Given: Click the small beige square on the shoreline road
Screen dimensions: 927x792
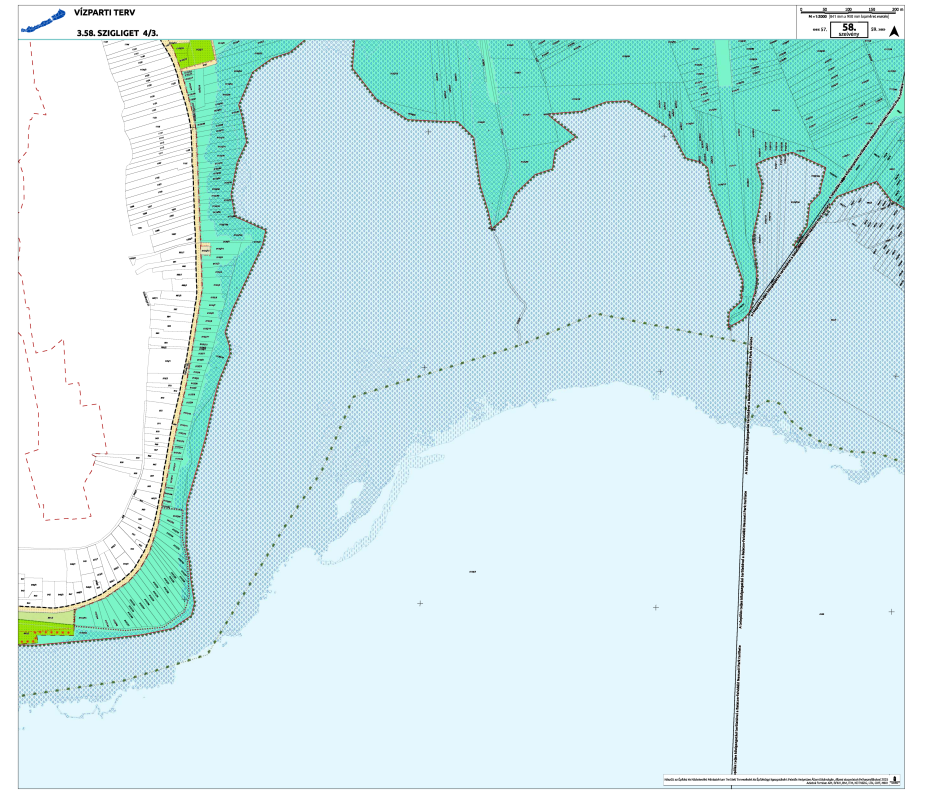Looking at the screenshot, I should [206, 249].
